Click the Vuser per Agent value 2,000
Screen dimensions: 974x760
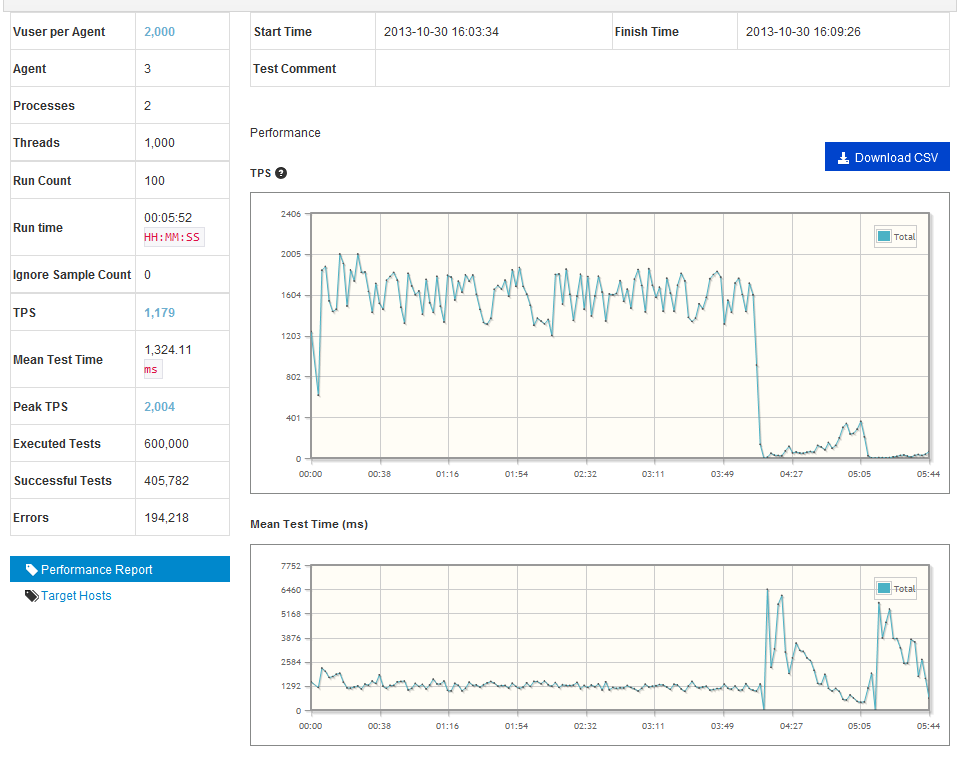[x=159, y=32]
